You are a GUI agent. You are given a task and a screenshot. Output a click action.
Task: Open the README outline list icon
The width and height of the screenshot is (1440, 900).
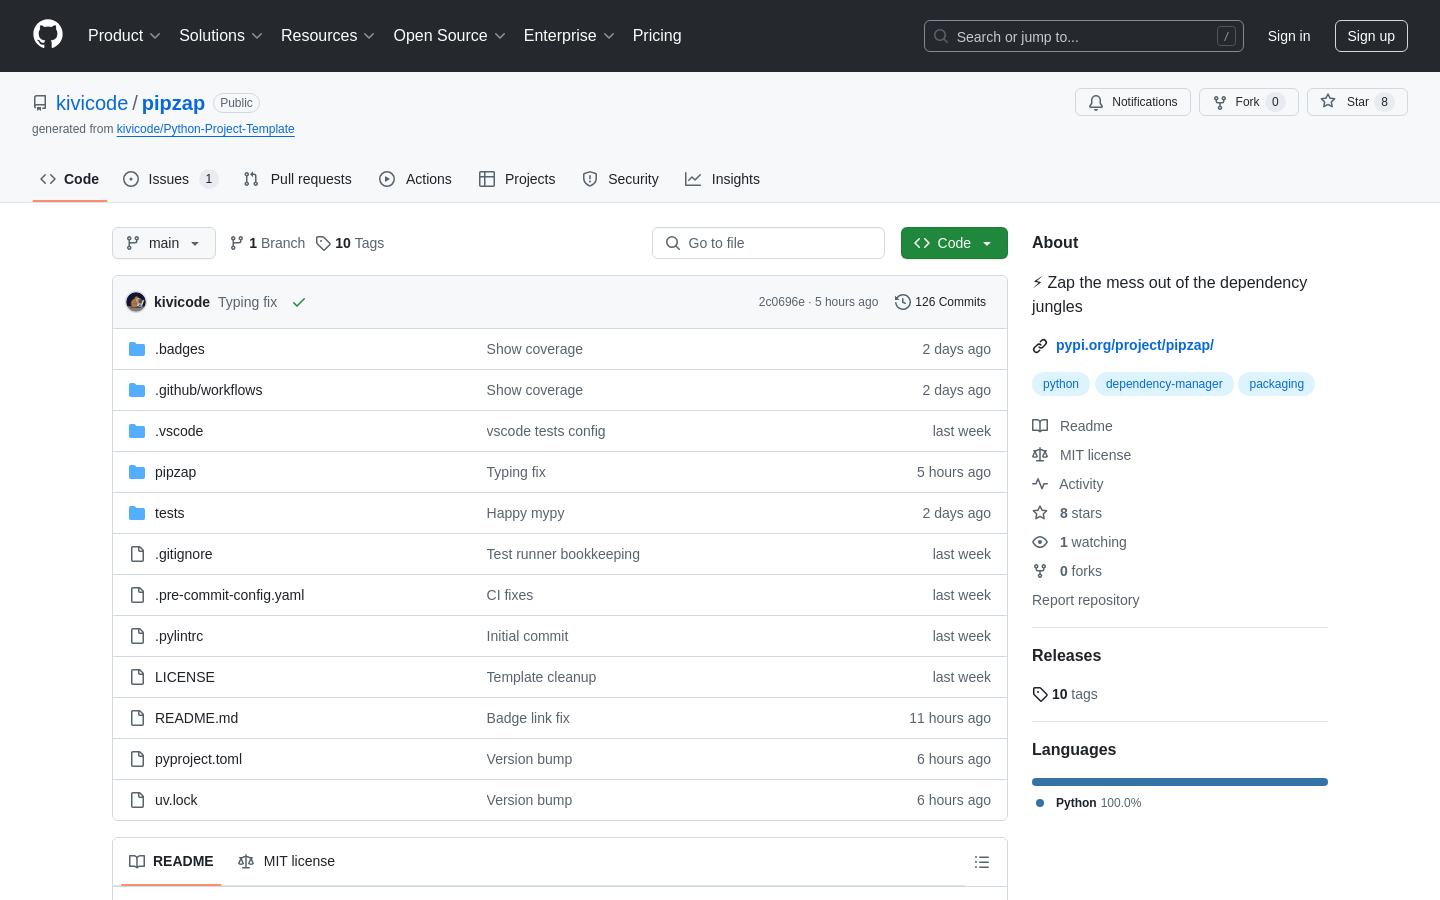coord(982,862)
